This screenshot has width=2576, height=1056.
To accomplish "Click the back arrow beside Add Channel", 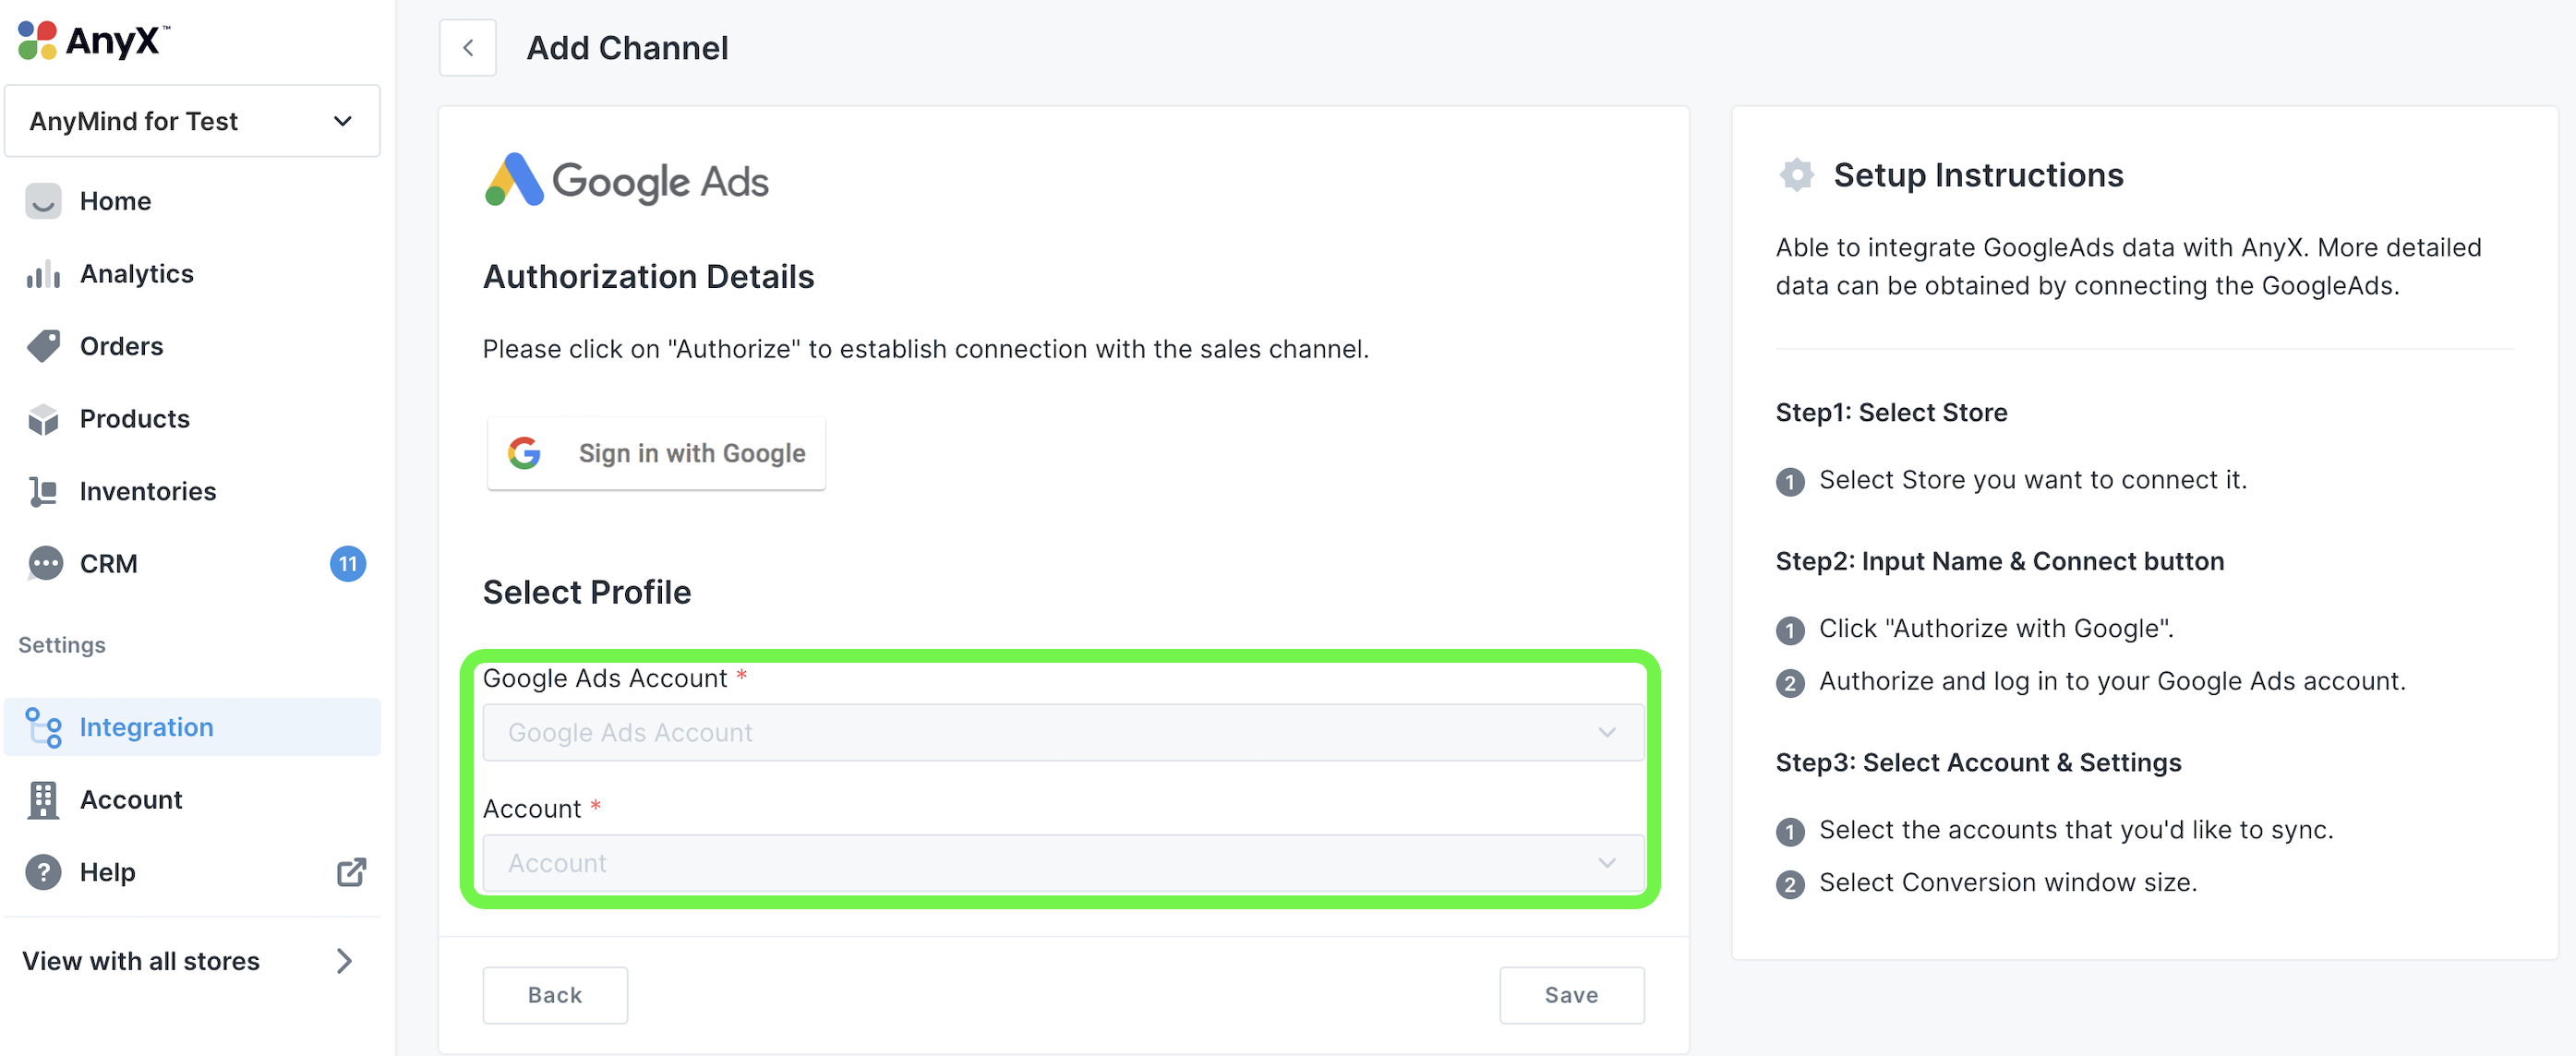I will [x=467, y=48].
